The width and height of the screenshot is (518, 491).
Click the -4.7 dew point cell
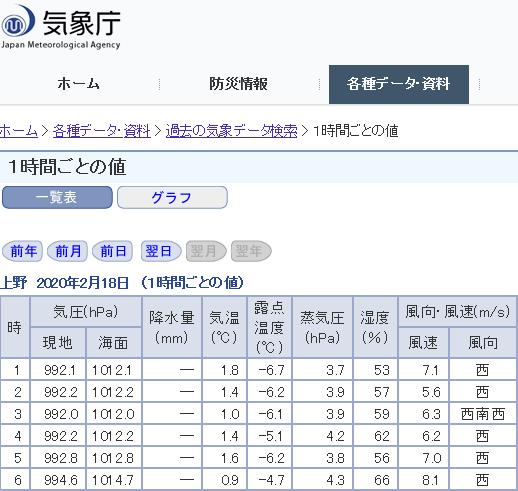coord(270,480)
